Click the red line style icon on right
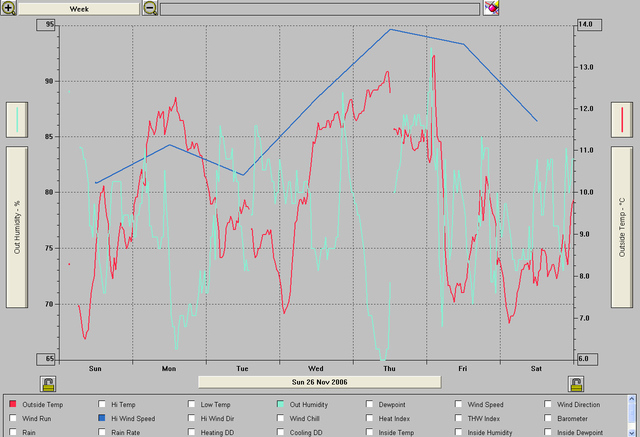This screenshot has width=640, height=437. (x=623, y=120)
